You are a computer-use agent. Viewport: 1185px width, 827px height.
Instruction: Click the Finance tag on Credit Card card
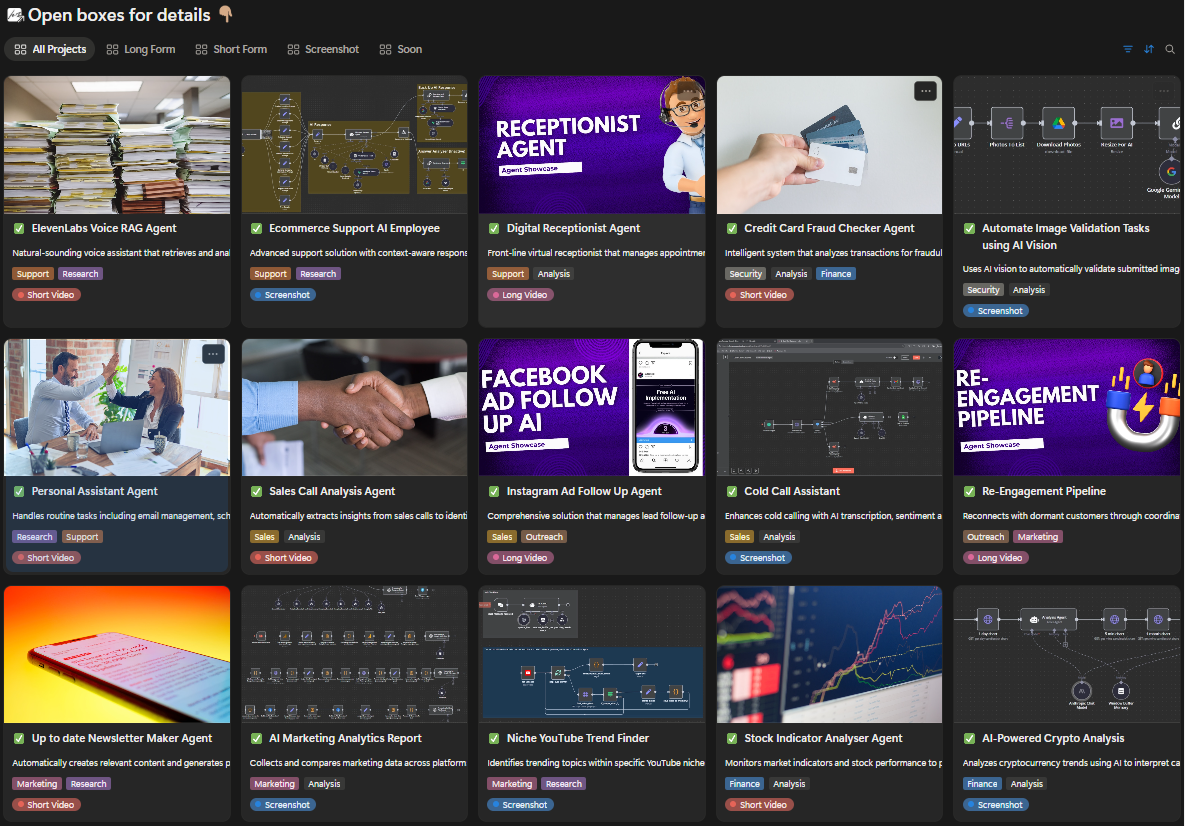tap(836, 274)
